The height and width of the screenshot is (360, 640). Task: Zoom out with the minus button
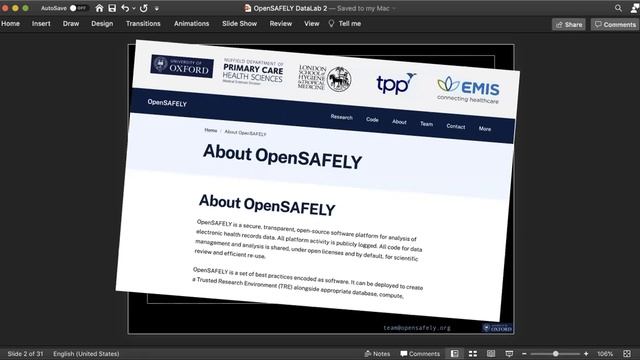pyautogui.click(x=524, y=354)
